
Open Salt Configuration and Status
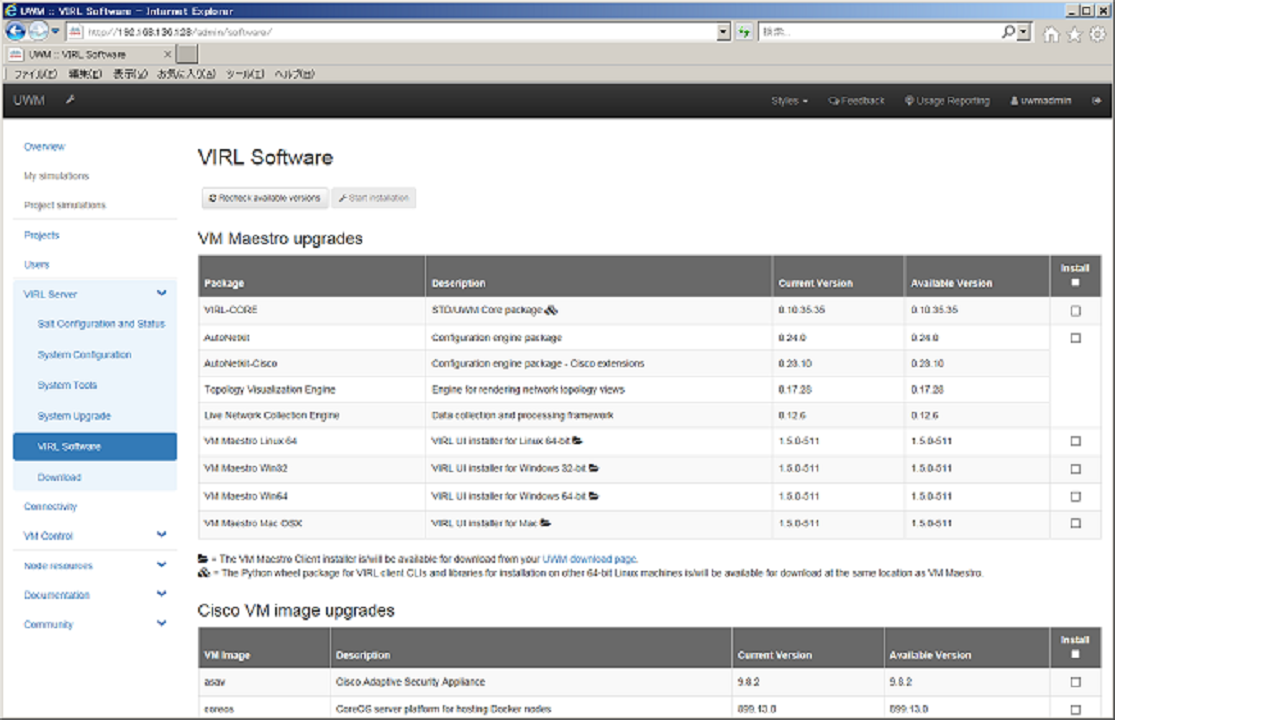click(101, 324)
